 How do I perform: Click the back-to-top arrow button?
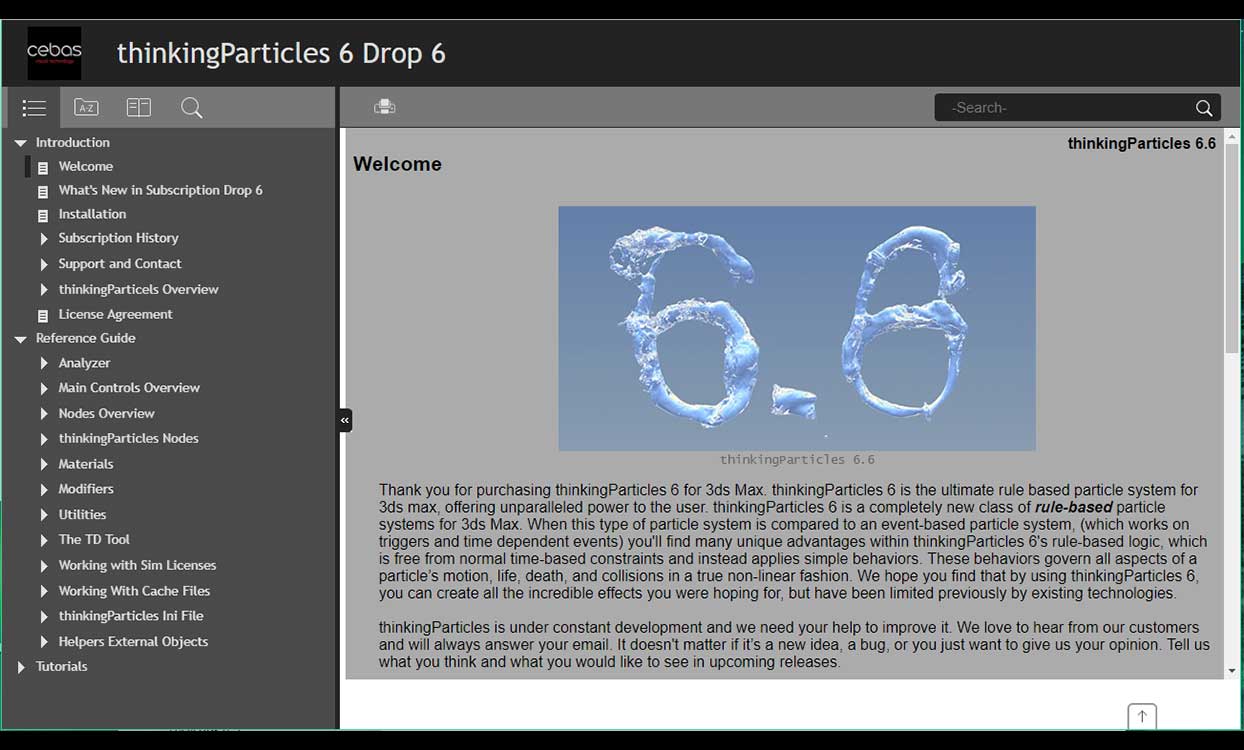(x=1142, y=716)
